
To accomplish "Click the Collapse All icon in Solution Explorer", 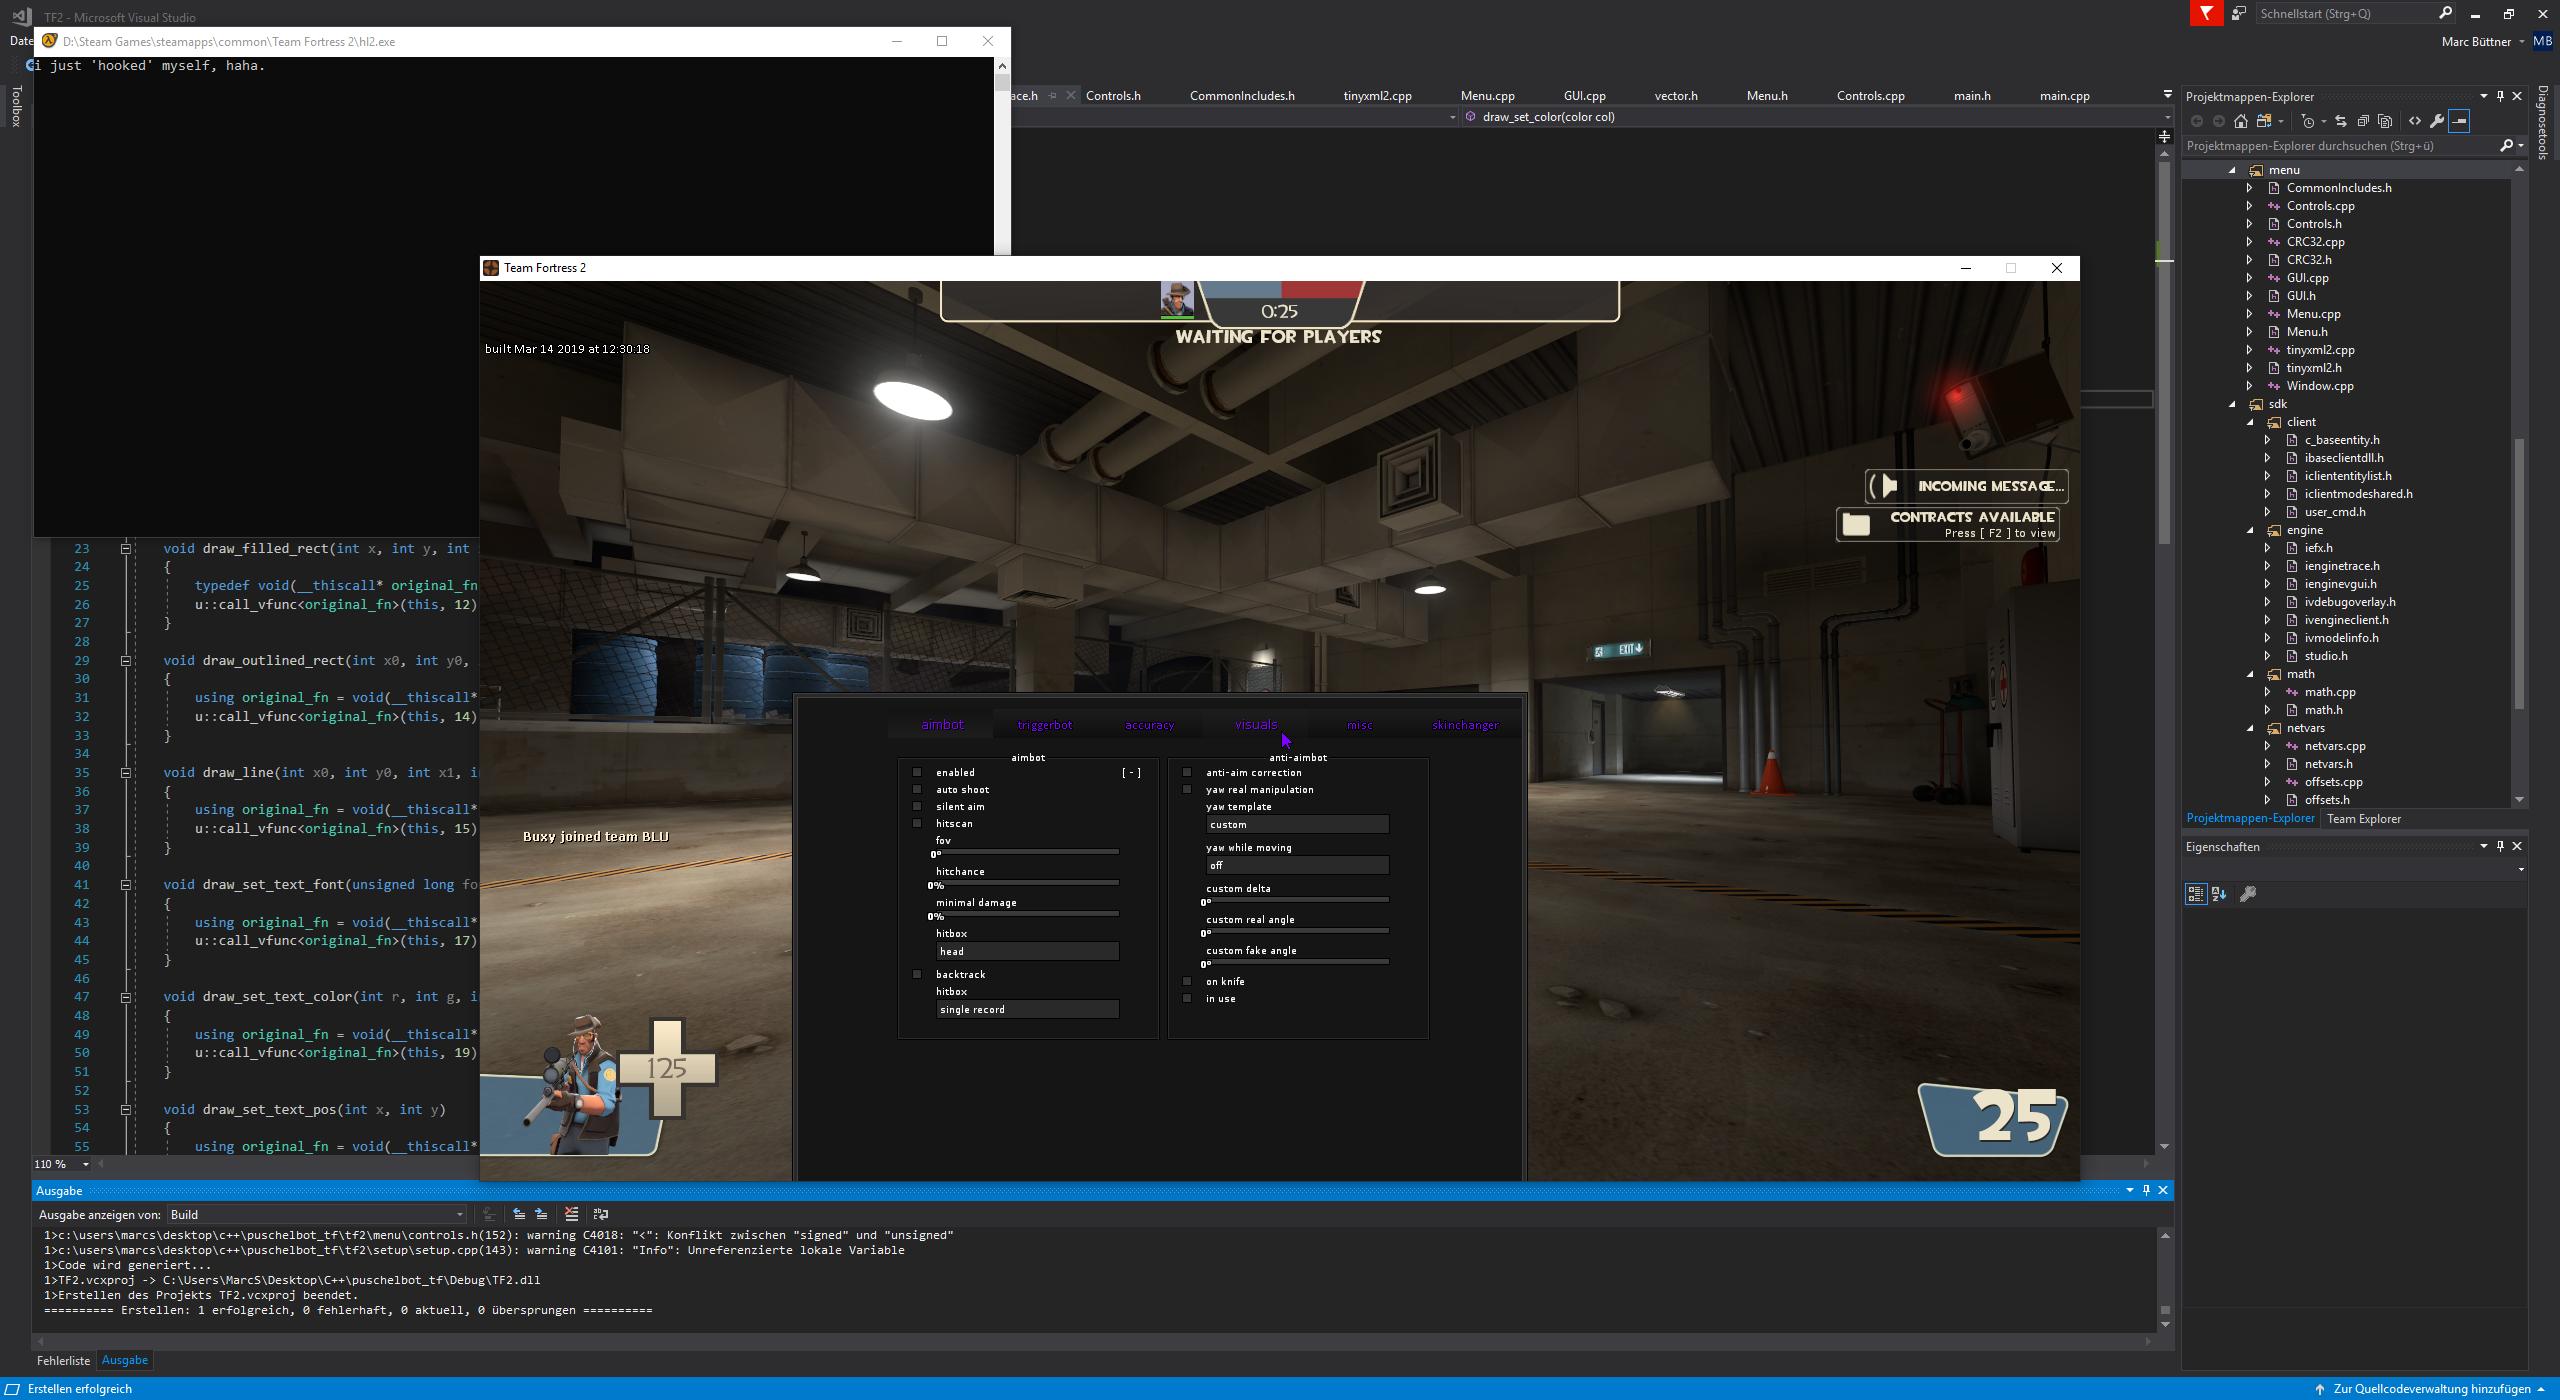I will click(2363, 120).
